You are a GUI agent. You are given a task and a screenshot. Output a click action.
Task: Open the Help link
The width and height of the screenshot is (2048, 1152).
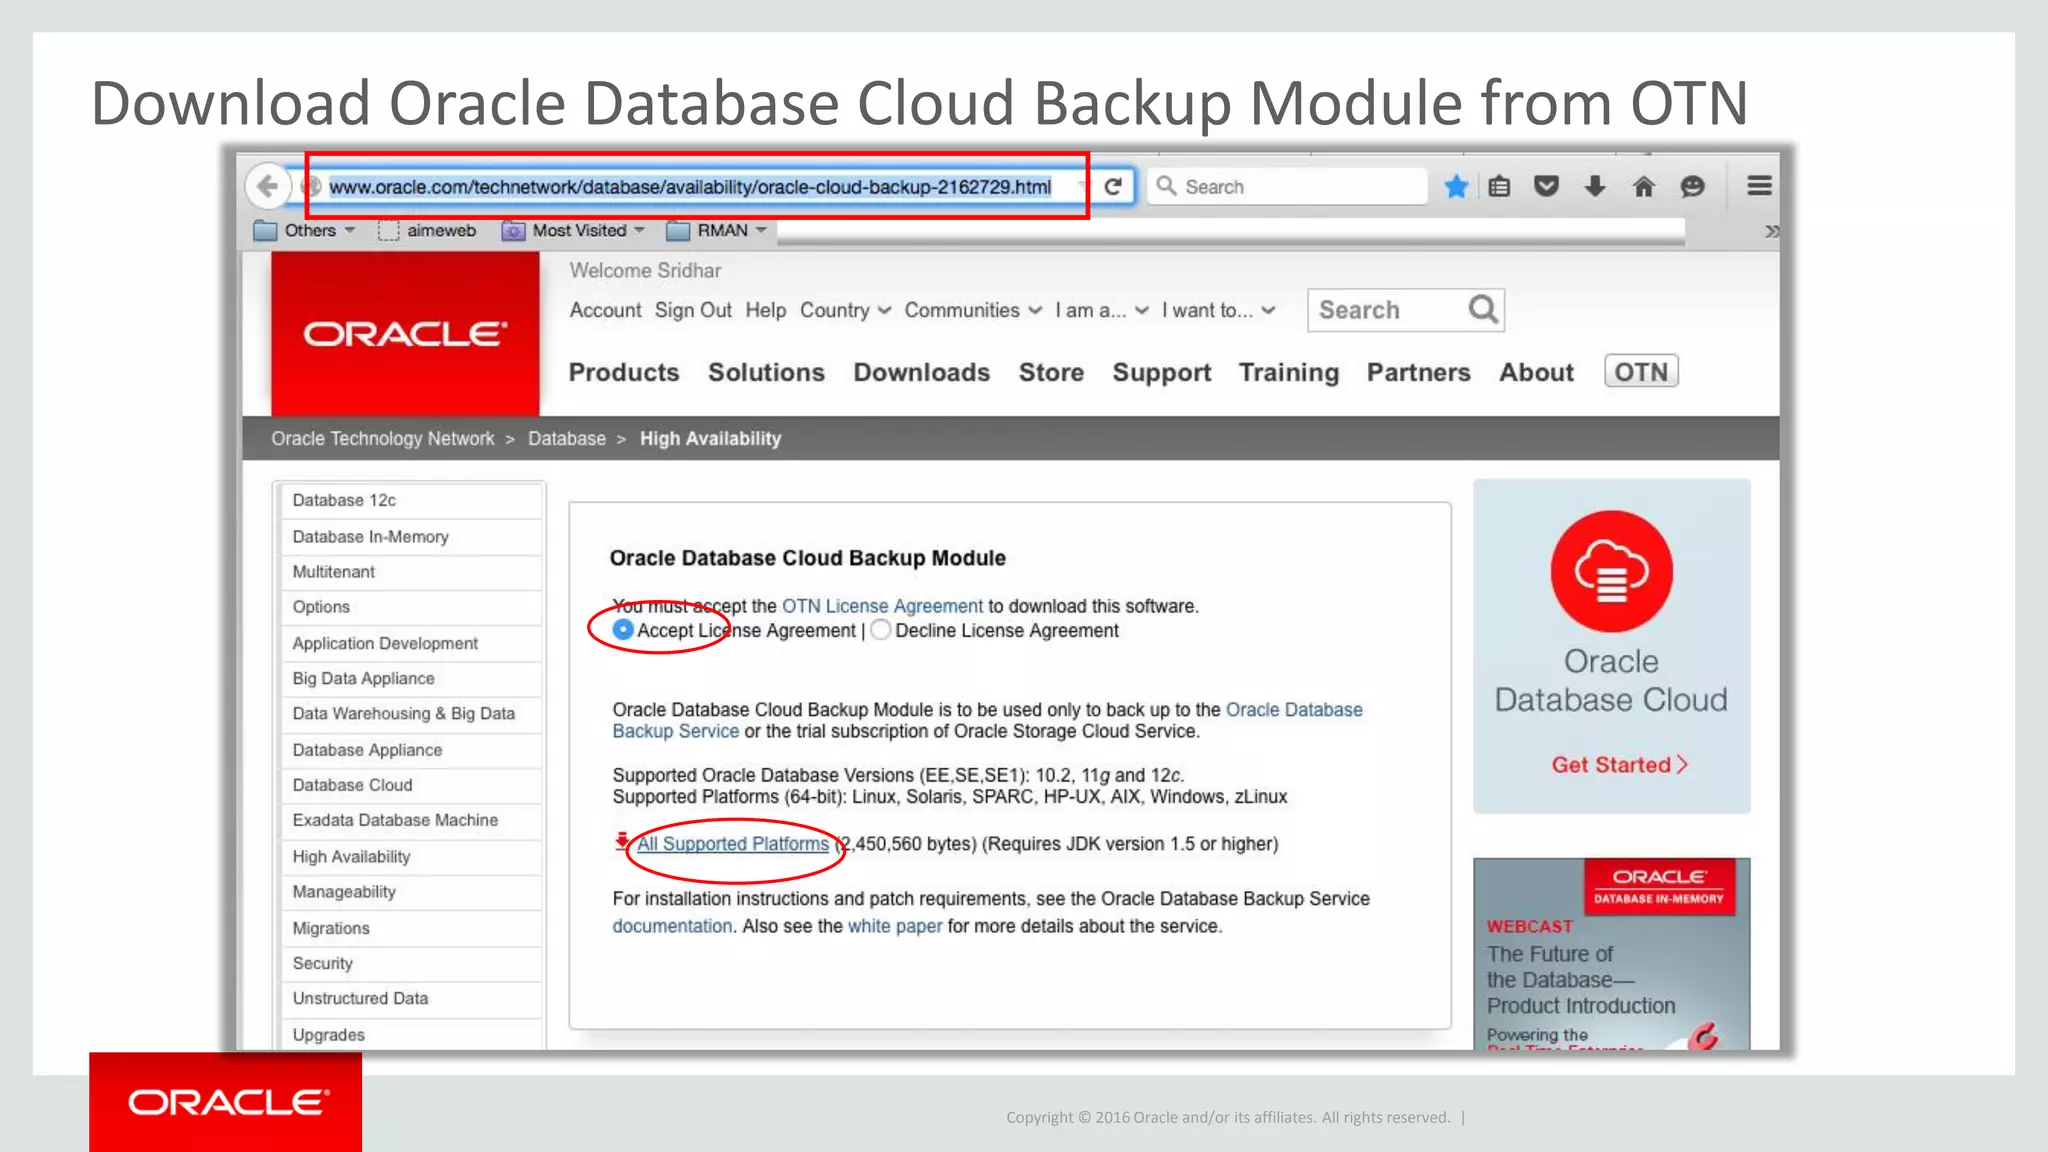point(765,310)
